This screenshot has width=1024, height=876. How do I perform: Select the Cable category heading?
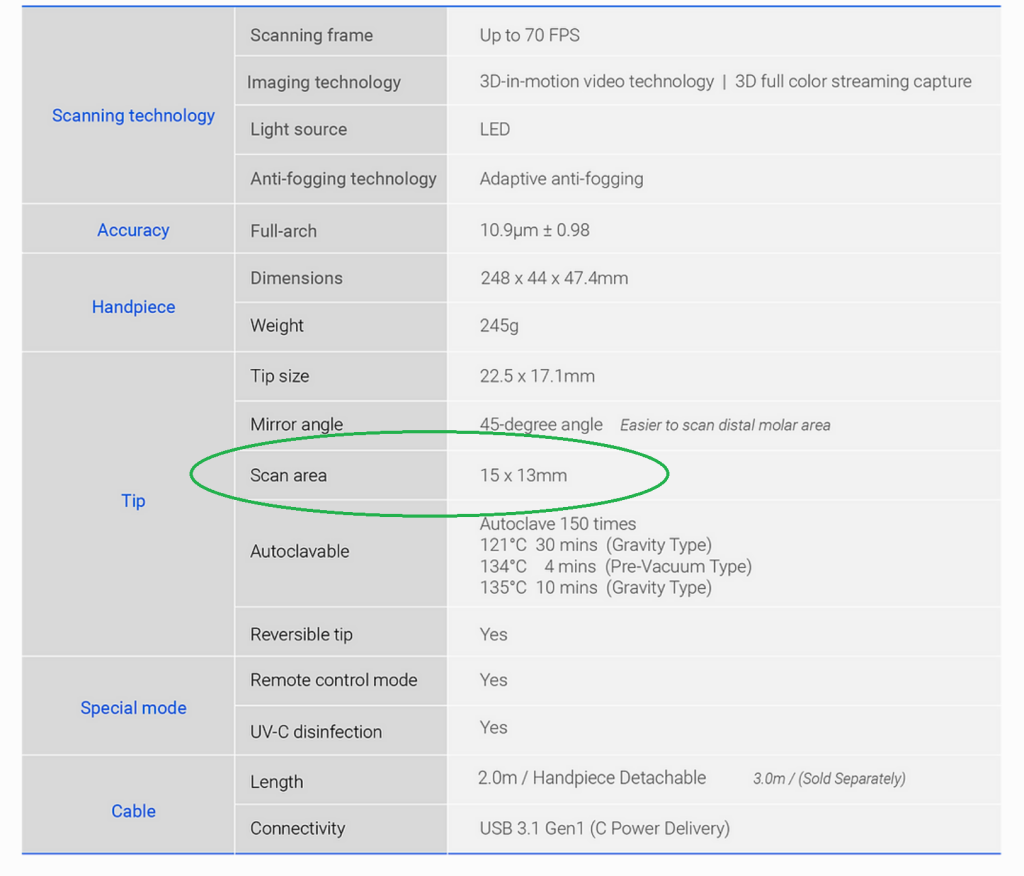pyautogui.click(x=133, y=811)
